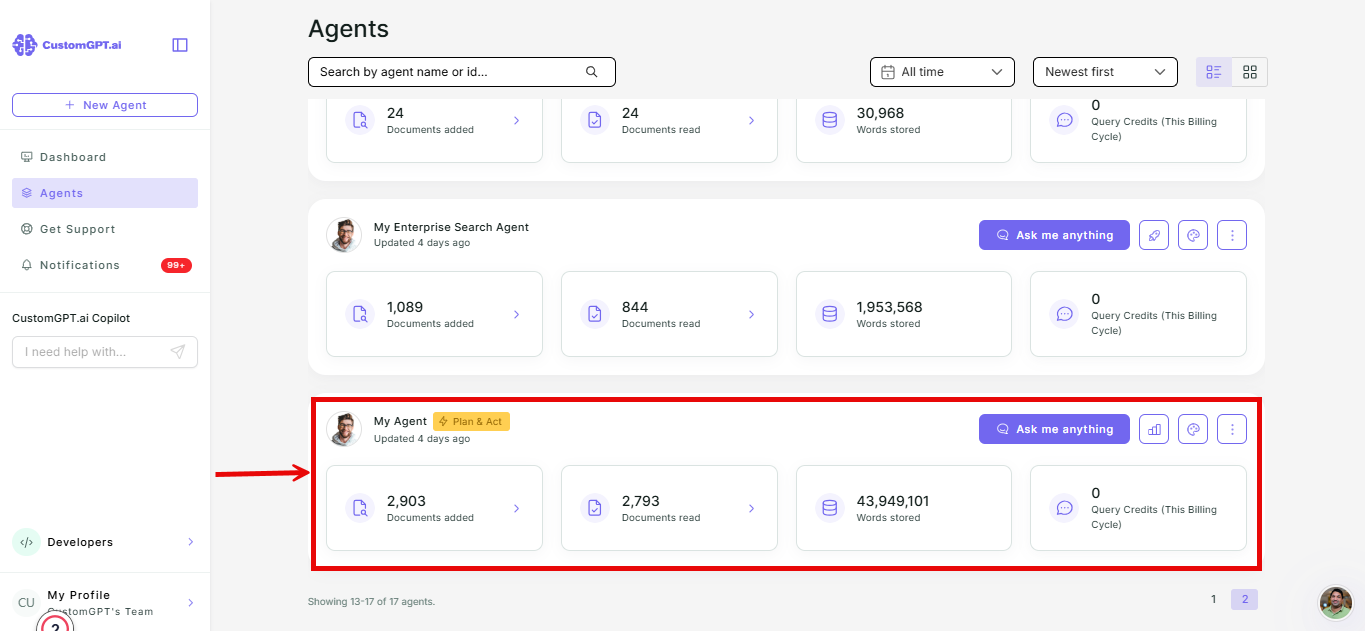Open the three-dot menu for My Agent
The width and height of the screenshot is (1365, 631).
[1232, 429]
